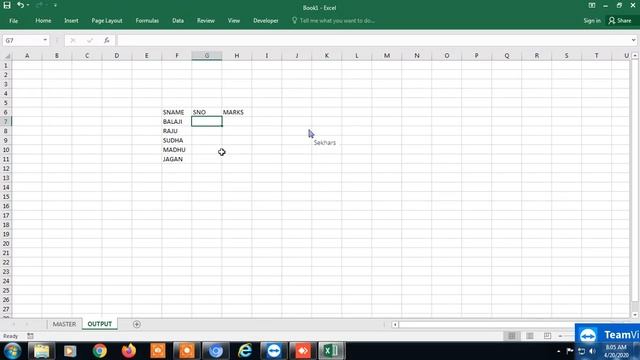The width and height of the screenshot is (640, 360).
Task: Select row 12 header
Action: pyautogui.click(x=6, y=169)
